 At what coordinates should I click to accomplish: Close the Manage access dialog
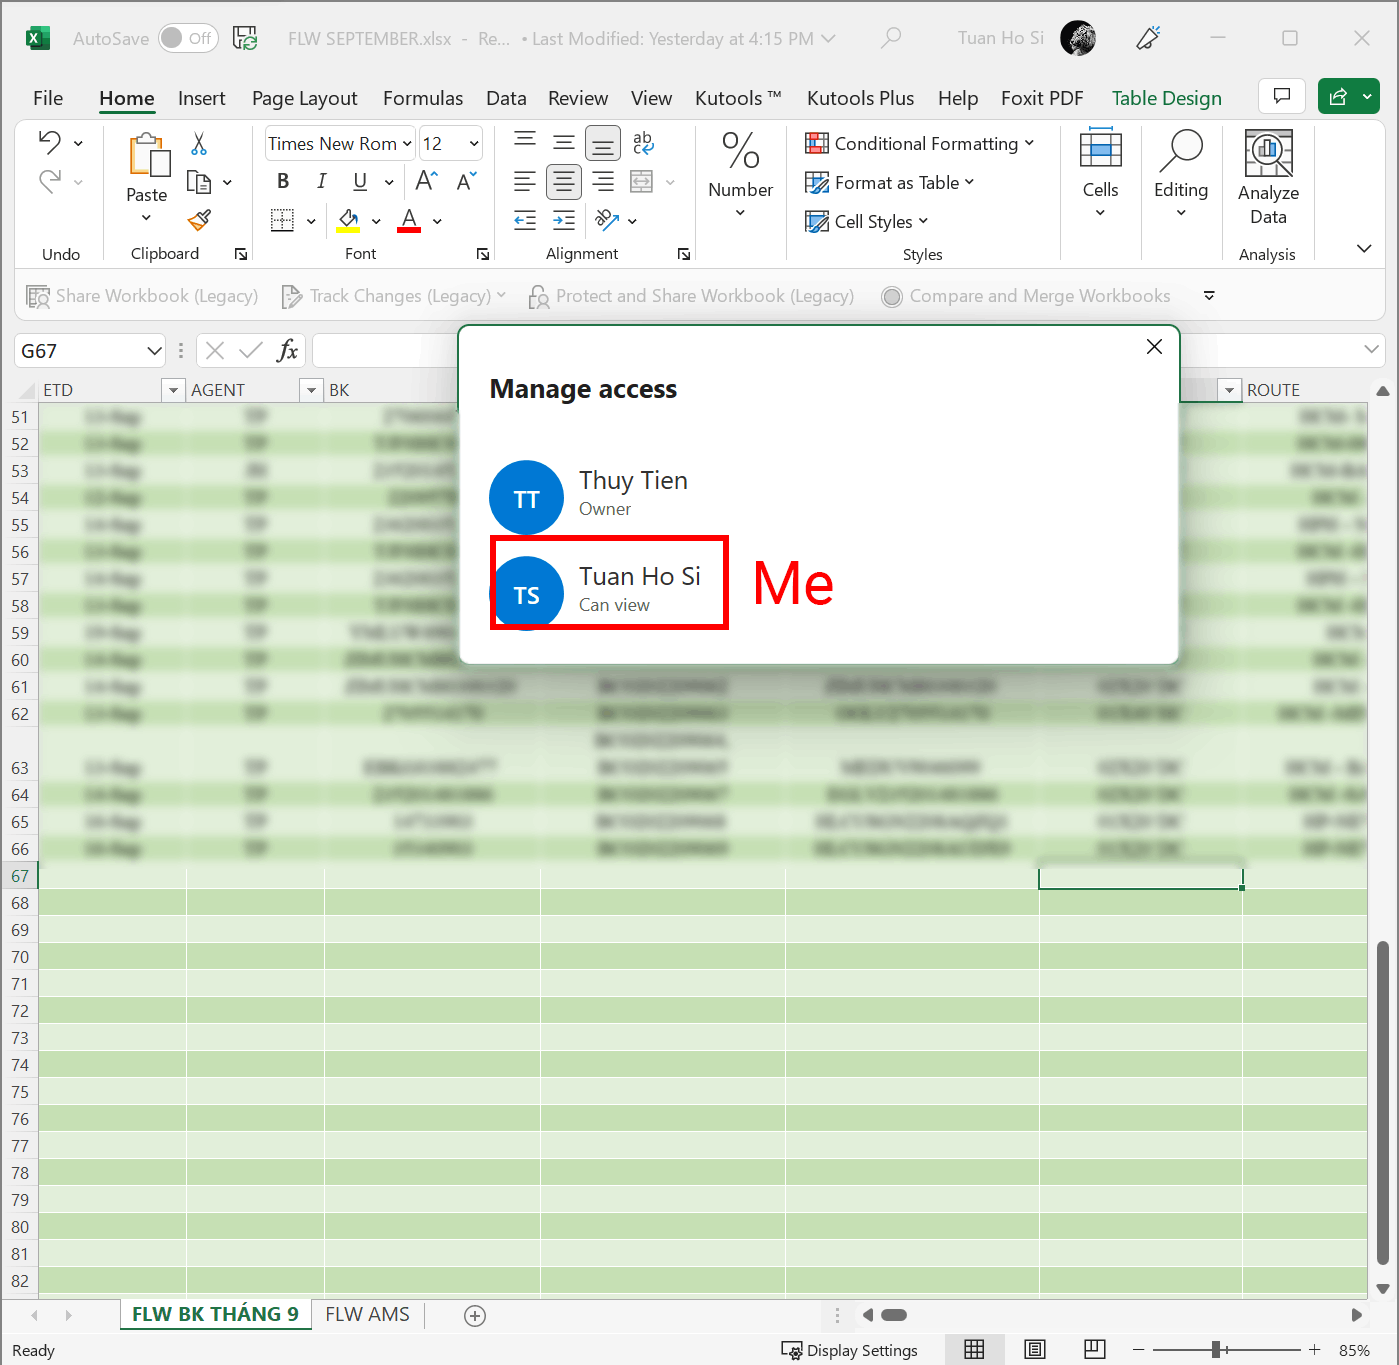coord(1154,346)
